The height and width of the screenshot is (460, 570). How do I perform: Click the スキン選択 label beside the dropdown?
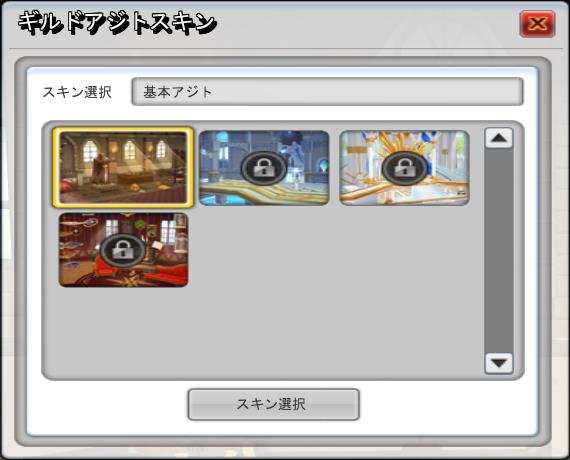77,92
